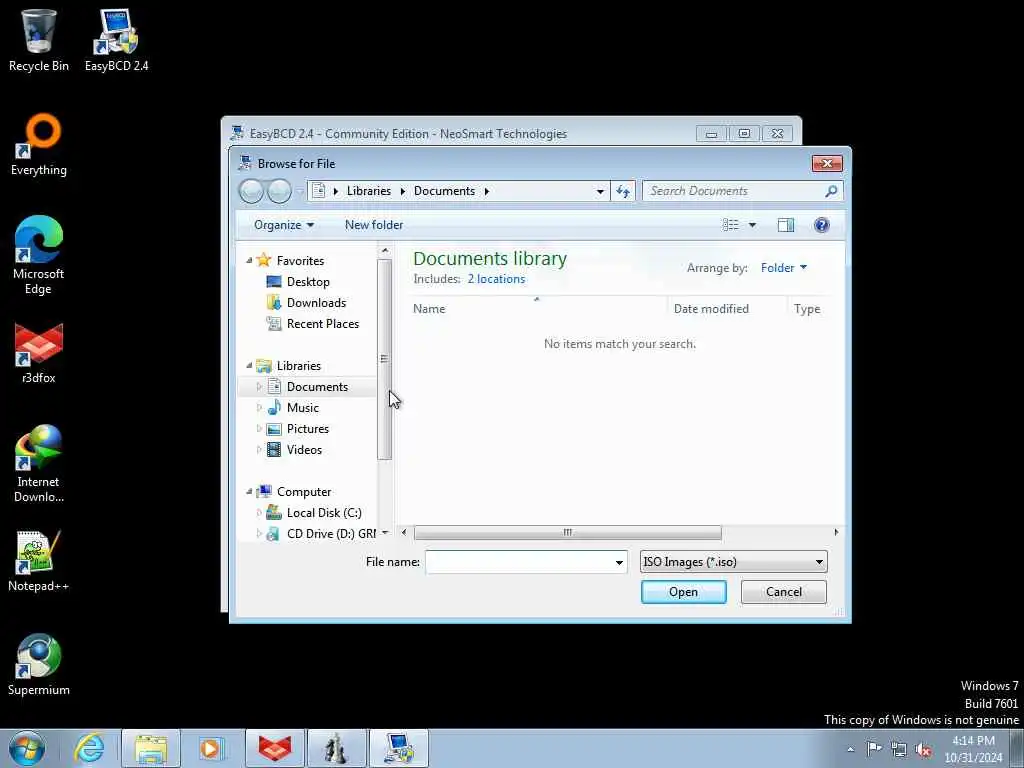Refresh the Documents folder view

click(623, 191)
